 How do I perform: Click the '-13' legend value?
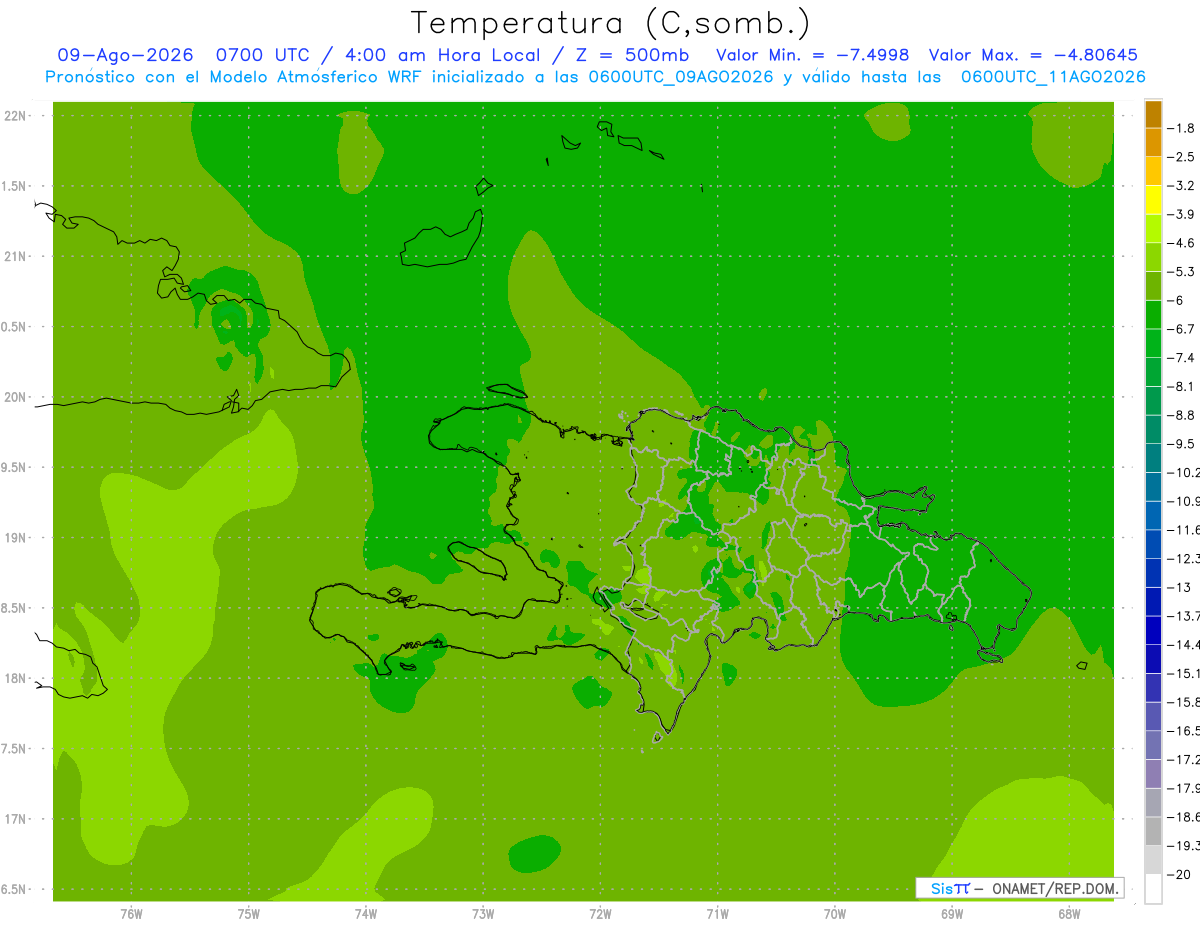[x=1180, y=587]
